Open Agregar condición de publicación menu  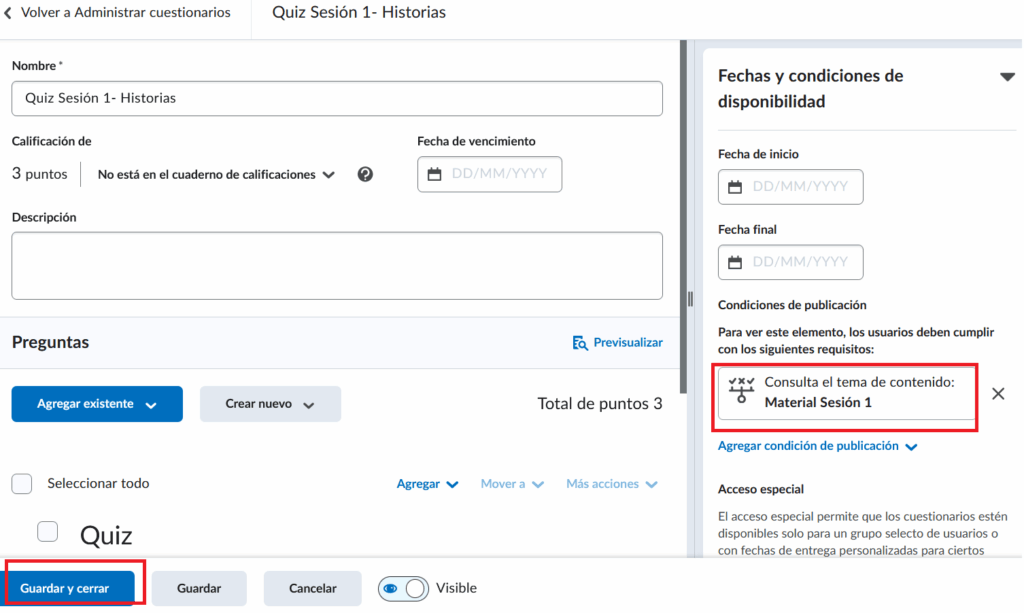pyautogui.click(x=817, y=446)
